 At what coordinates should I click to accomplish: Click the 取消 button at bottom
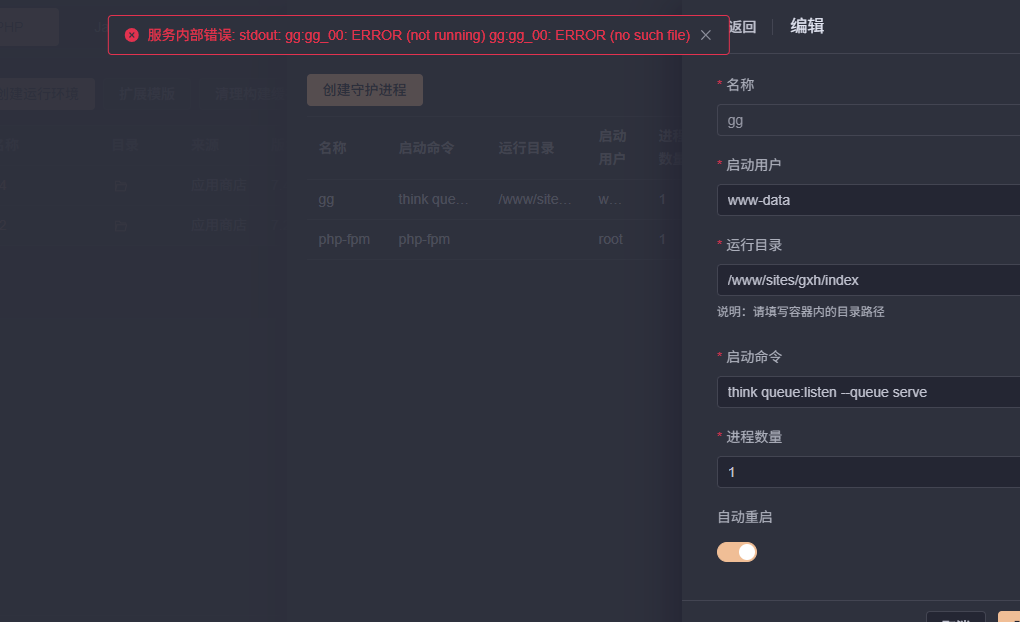pyautogui.click(x=956, y=617)
